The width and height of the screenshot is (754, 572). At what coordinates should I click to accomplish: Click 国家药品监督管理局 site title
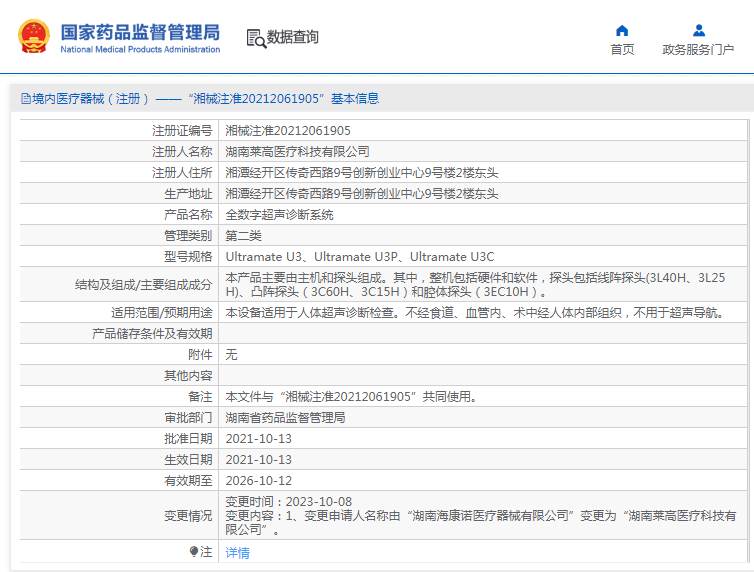click(140, 32)
